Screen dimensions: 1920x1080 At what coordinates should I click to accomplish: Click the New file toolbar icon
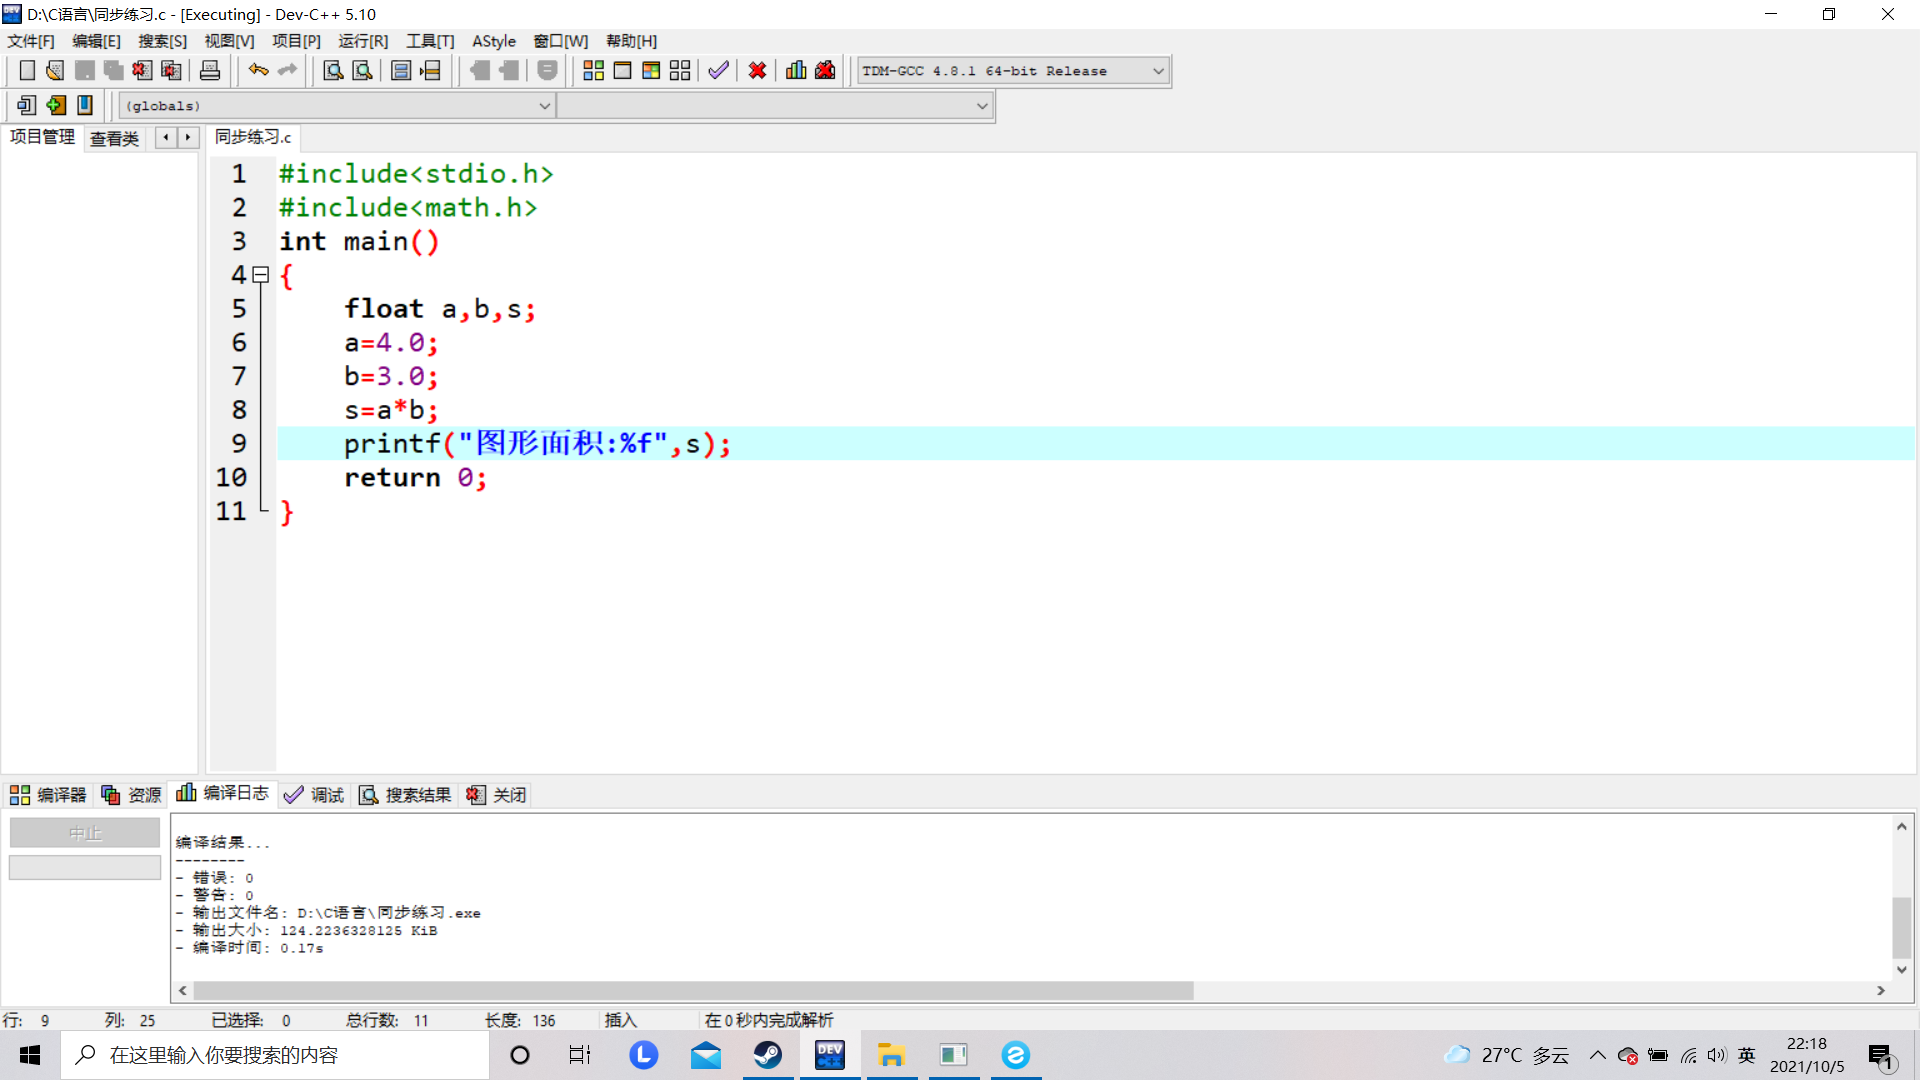27,70
